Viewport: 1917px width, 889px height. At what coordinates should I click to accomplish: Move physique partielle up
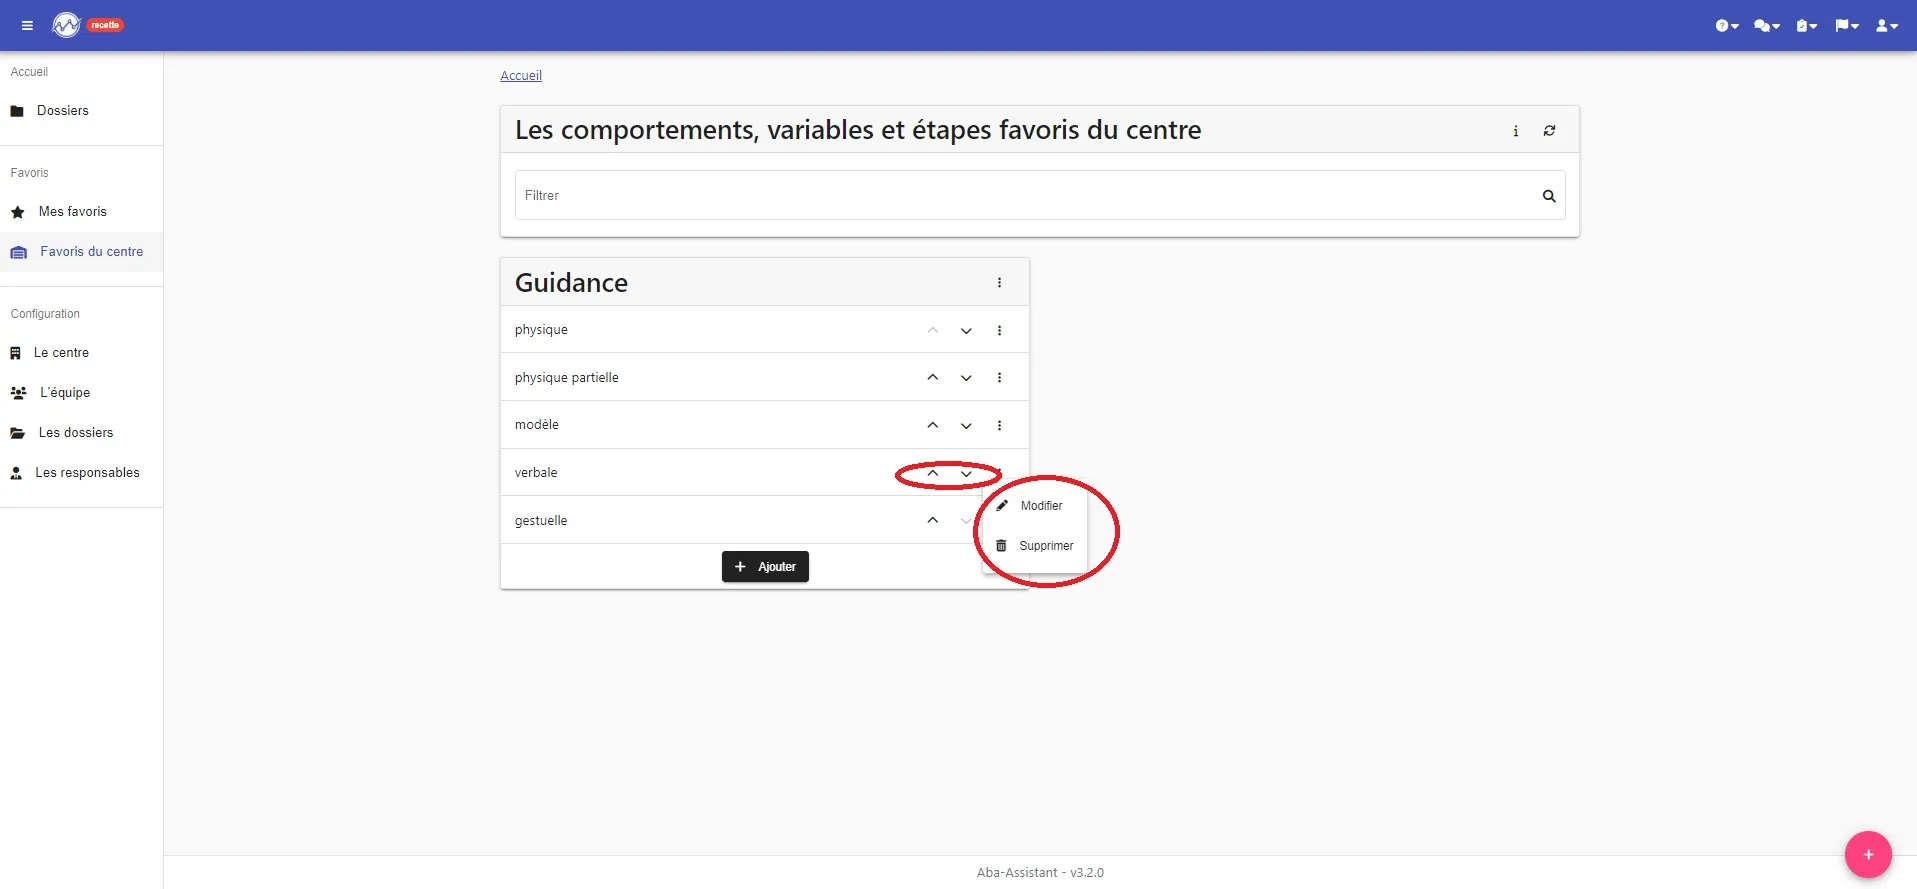[x=933, y=378]
